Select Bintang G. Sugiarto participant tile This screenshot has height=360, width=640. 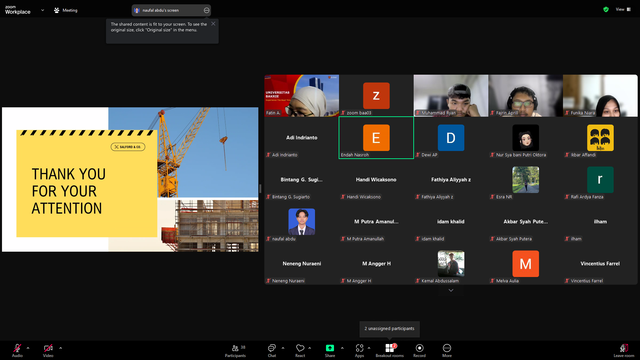[302, 180]
